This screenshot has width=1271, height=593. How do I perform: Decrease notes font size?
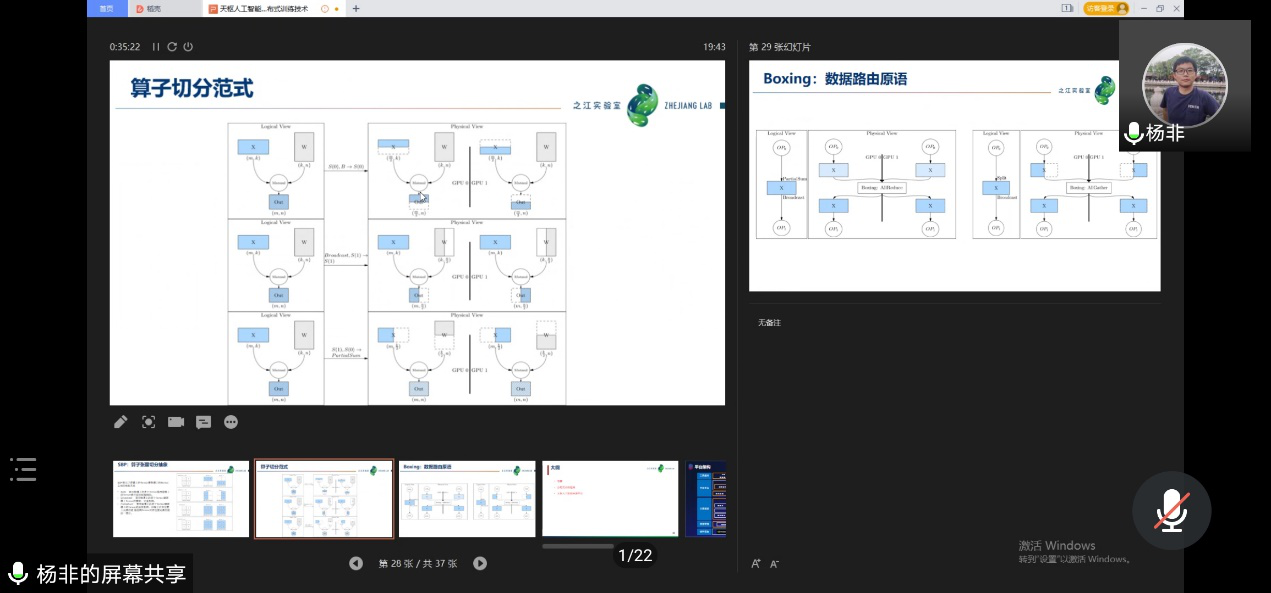click(774, 564)
